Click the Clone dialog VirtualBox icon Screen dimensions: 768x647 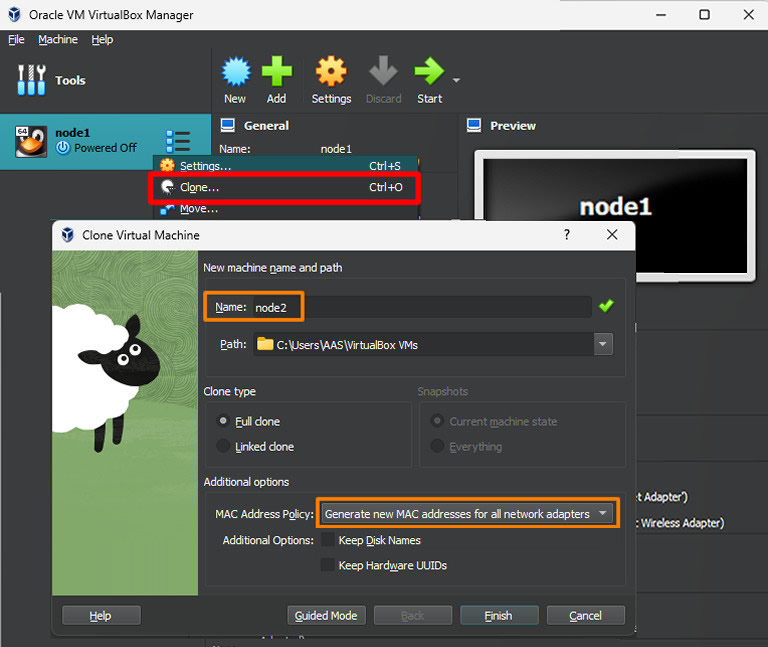tap(68, 235)
